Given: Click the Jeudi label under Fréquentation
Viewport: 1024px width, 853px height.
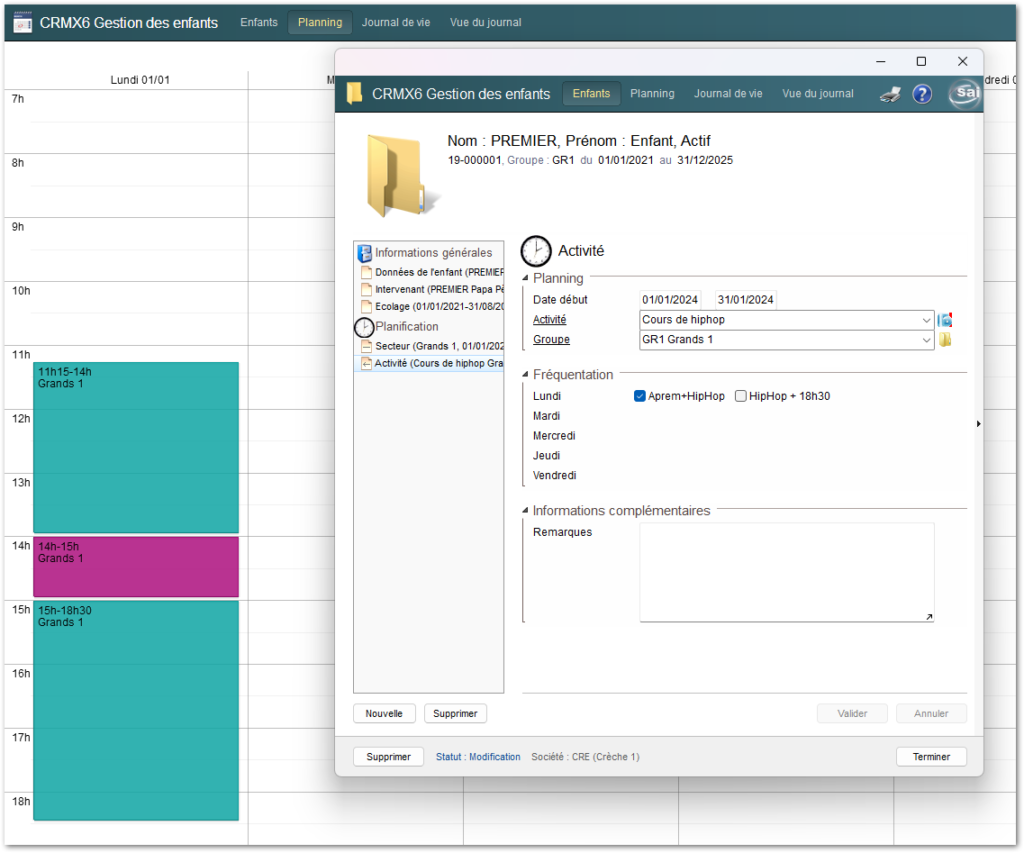Looking at the screenshot, I should pos(546,455).
